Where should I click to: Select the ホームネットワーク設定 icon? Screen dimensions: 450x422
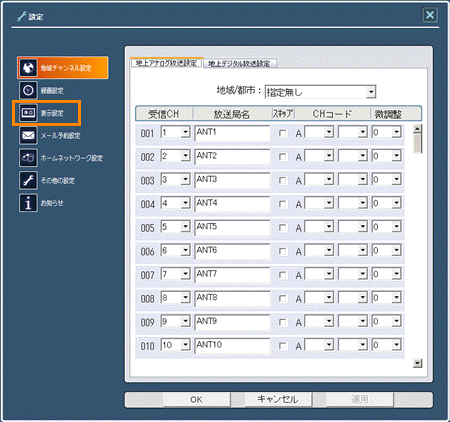[x=28, y=158]
